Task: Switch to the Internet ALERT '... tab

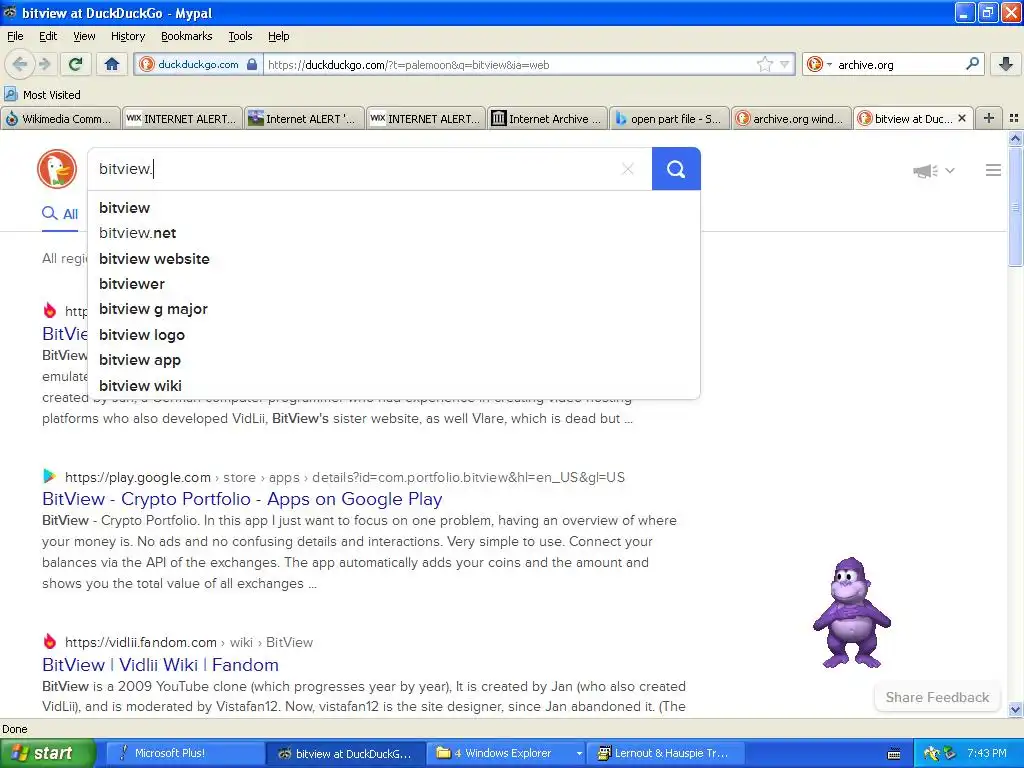Action: [304, 119]
